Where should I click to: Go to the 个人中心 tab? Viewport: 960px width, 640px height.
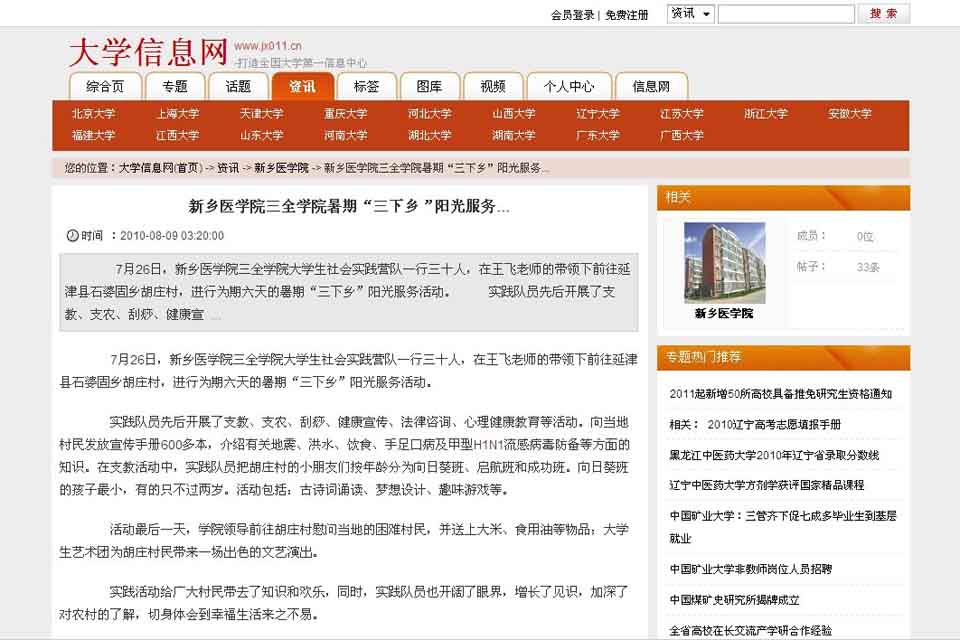click(x=568, y=87)
